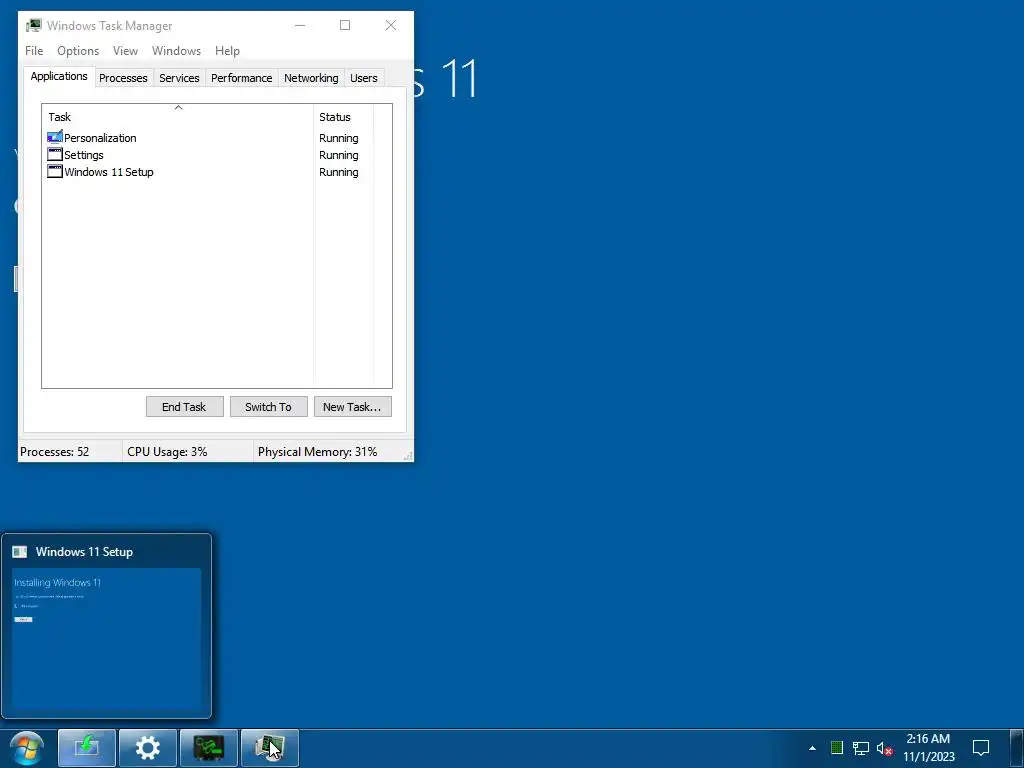Select the Applications tab

59,76
